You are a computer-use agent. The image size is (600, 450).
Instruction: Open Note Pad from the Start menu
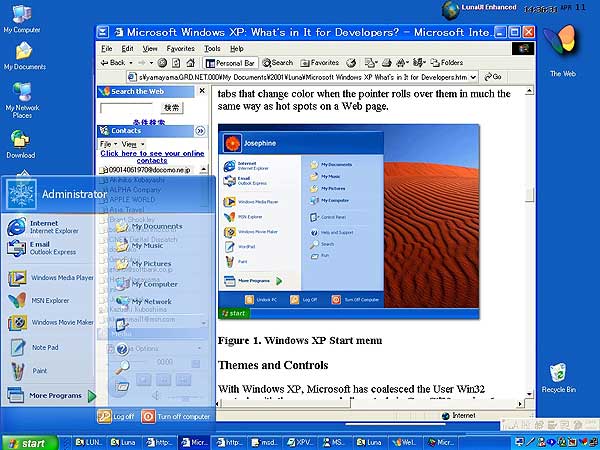tap(33, 347)
